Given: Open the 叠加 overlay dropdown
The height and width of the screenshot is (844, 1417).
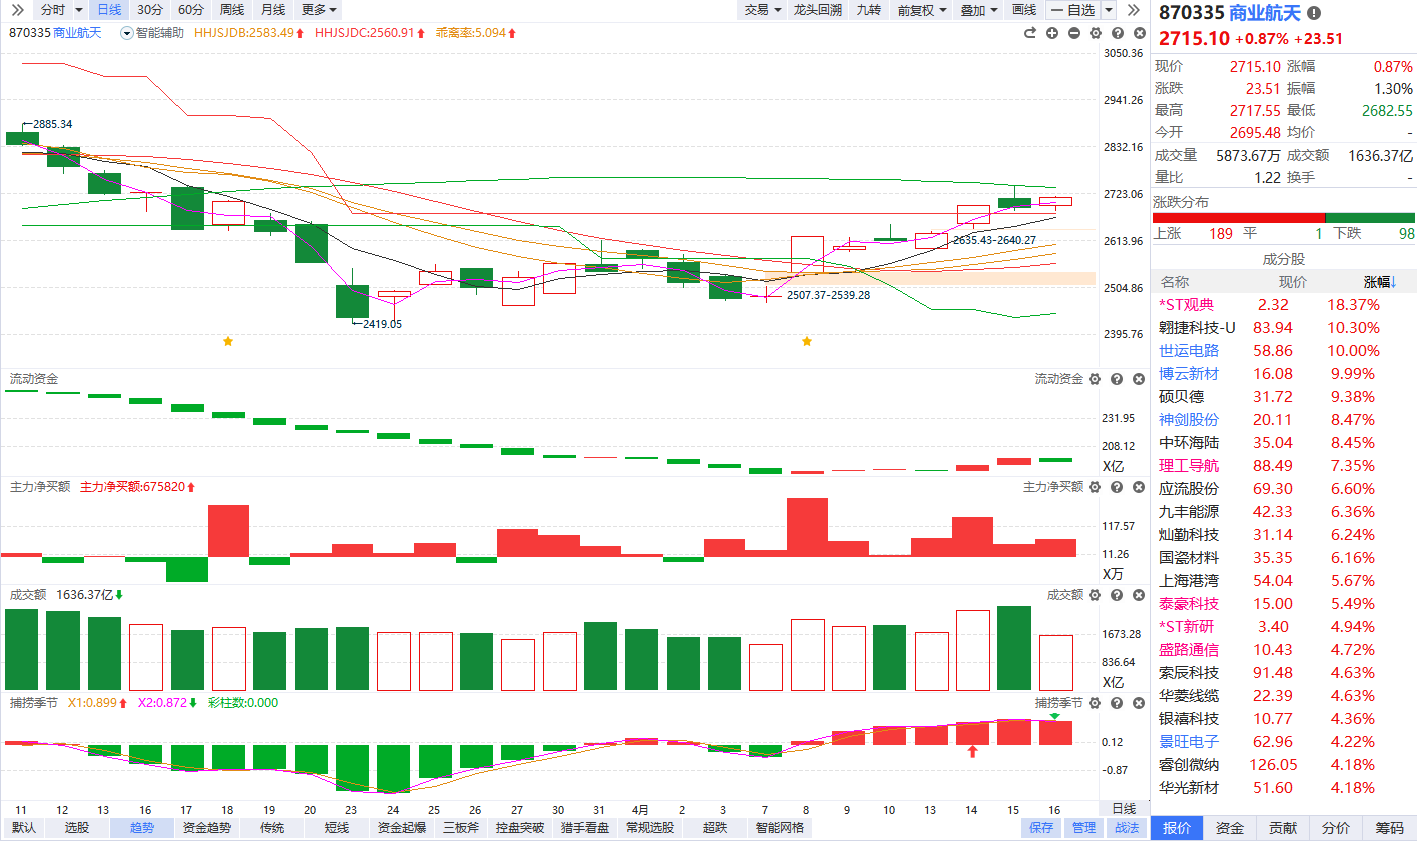Looking at the screenshot, I should coord(979,10).
